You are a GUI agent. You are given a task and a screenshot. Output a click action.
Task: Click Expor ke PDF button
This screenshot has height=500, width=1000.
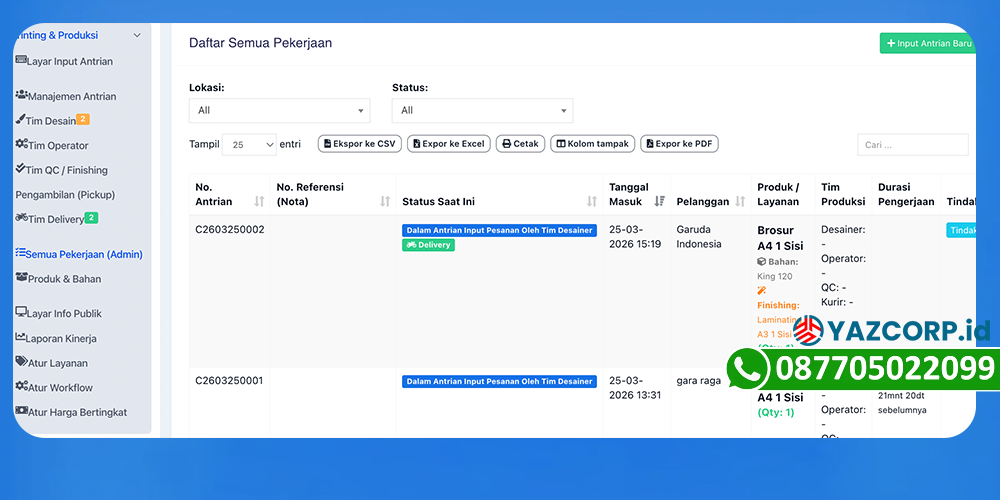679,144
